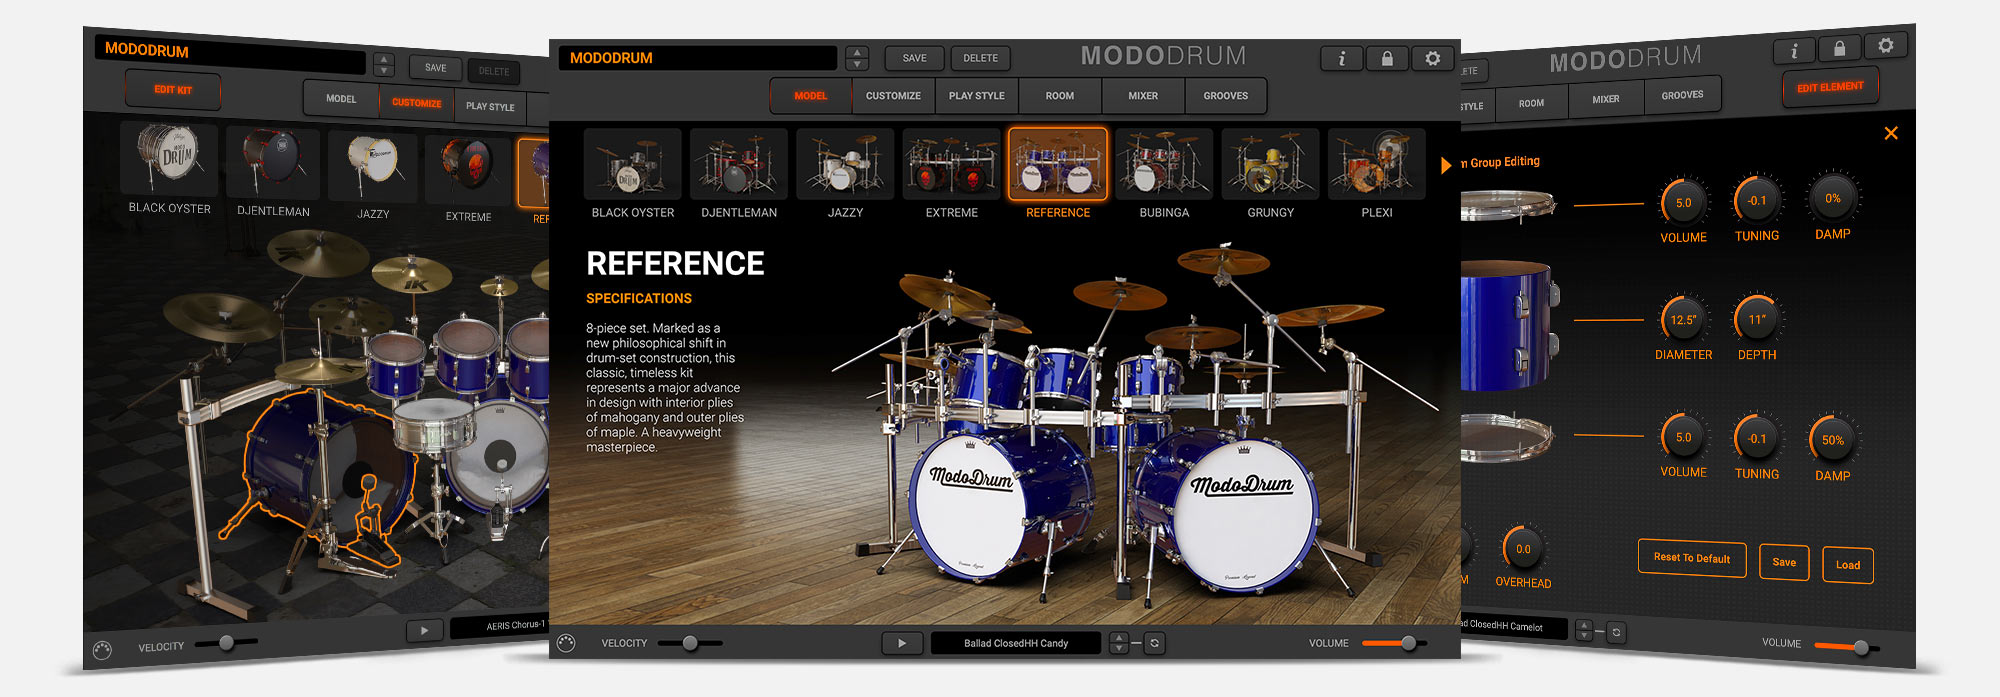Click VOLUME slider in right window
The width and height of the screenshot is (2000, 697).
click(1846, 647)
